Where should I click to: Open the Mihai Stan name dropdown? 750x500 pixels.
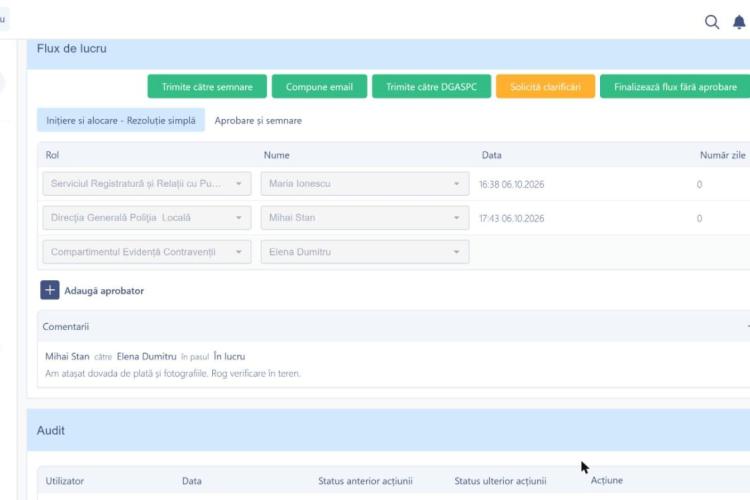tap(365, 218)
